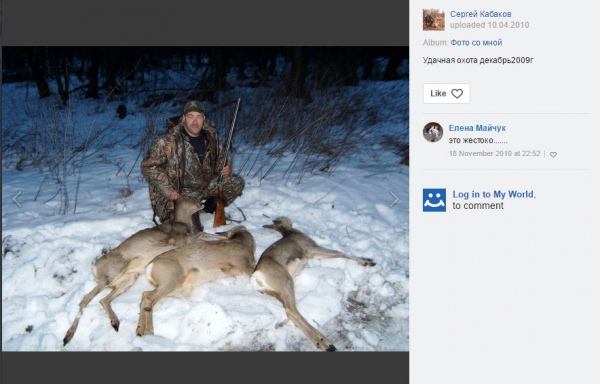Click the comment text это жестоко
Image resolution: width=600 pixels, height=384 pixels.
[x=478, y=140]
